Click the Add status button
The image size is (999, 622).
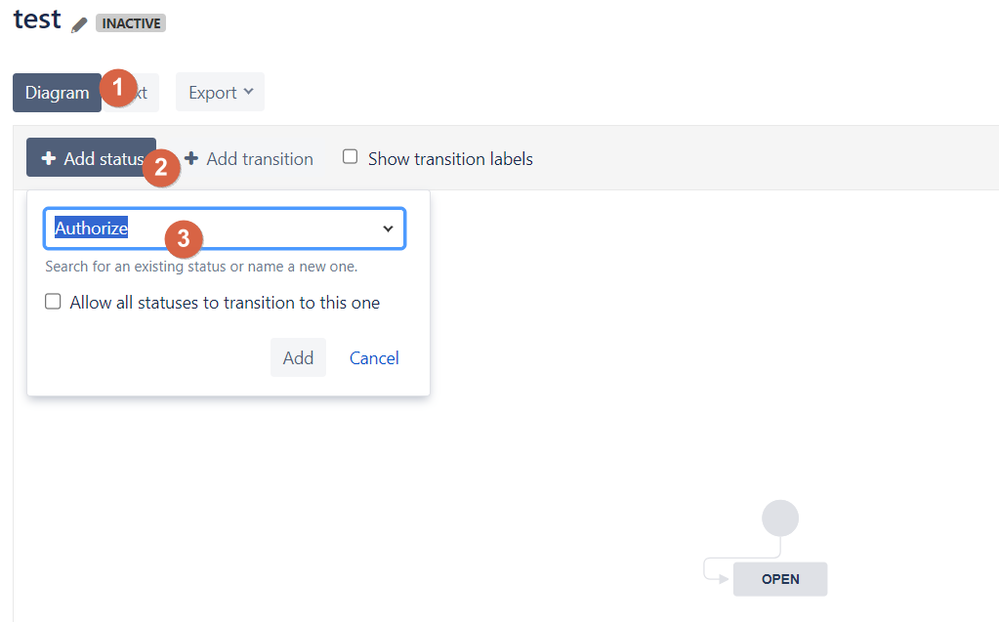point(91,157)
